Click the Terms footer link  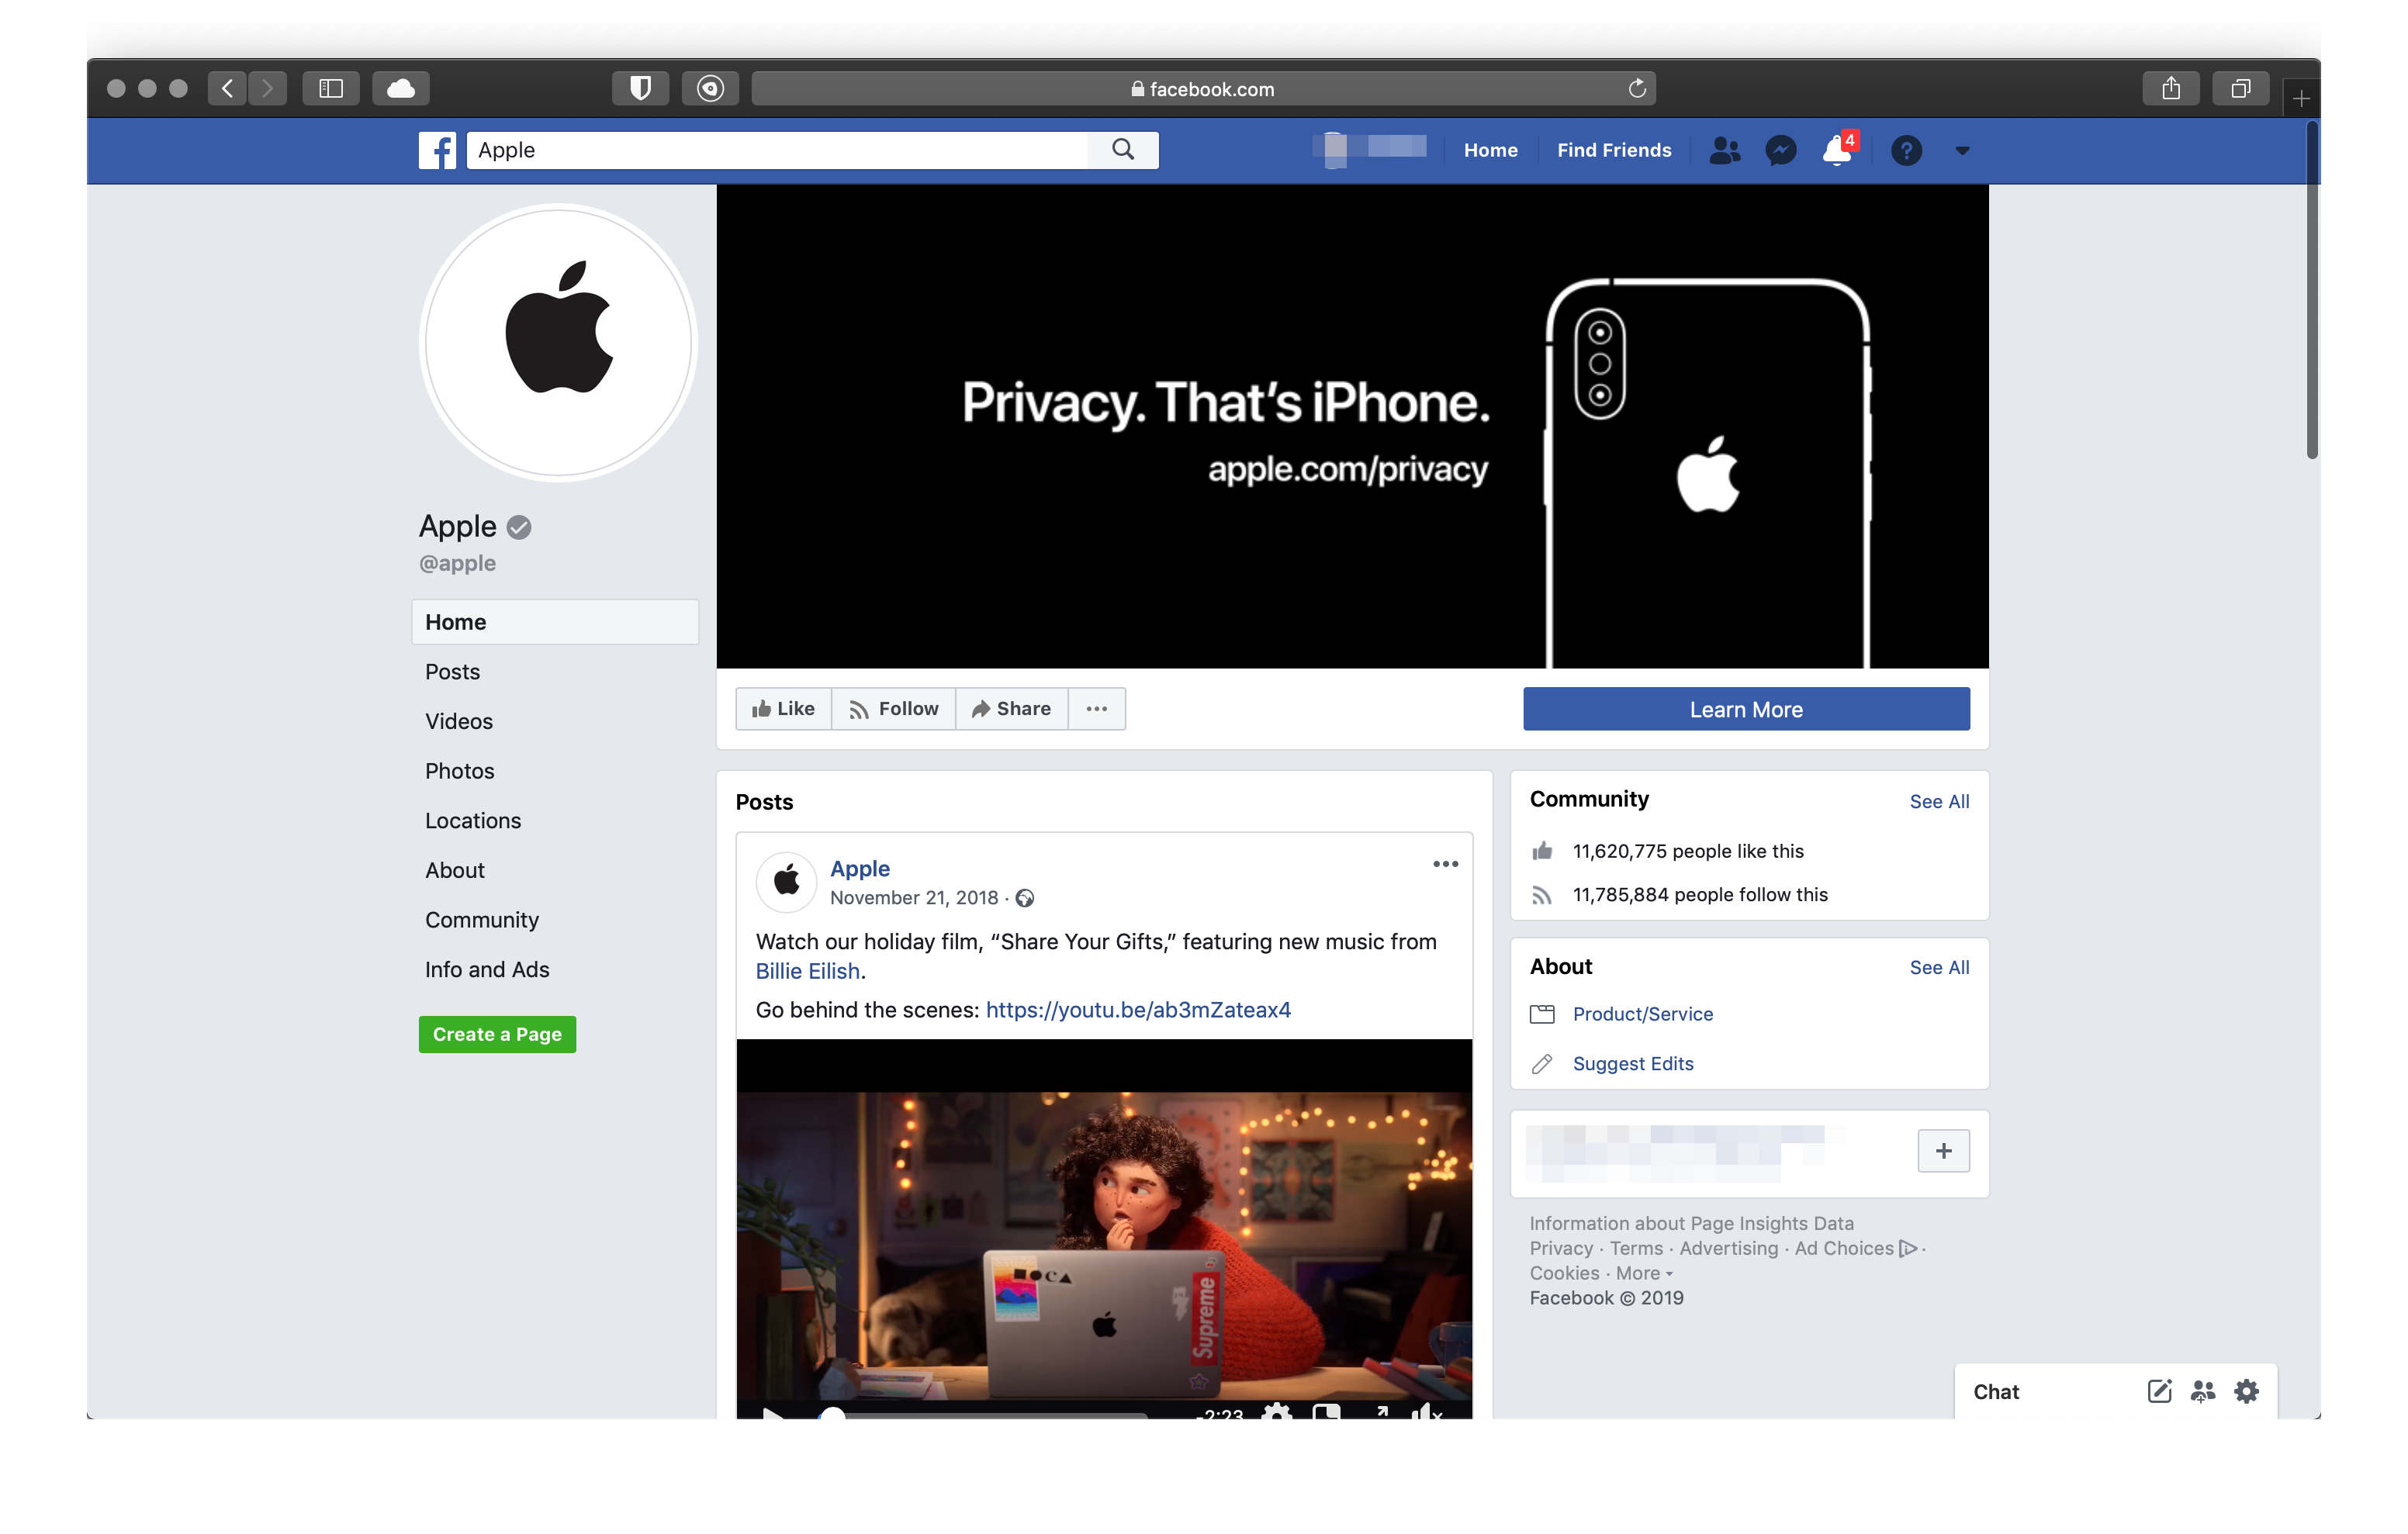click(1636, 1248)
